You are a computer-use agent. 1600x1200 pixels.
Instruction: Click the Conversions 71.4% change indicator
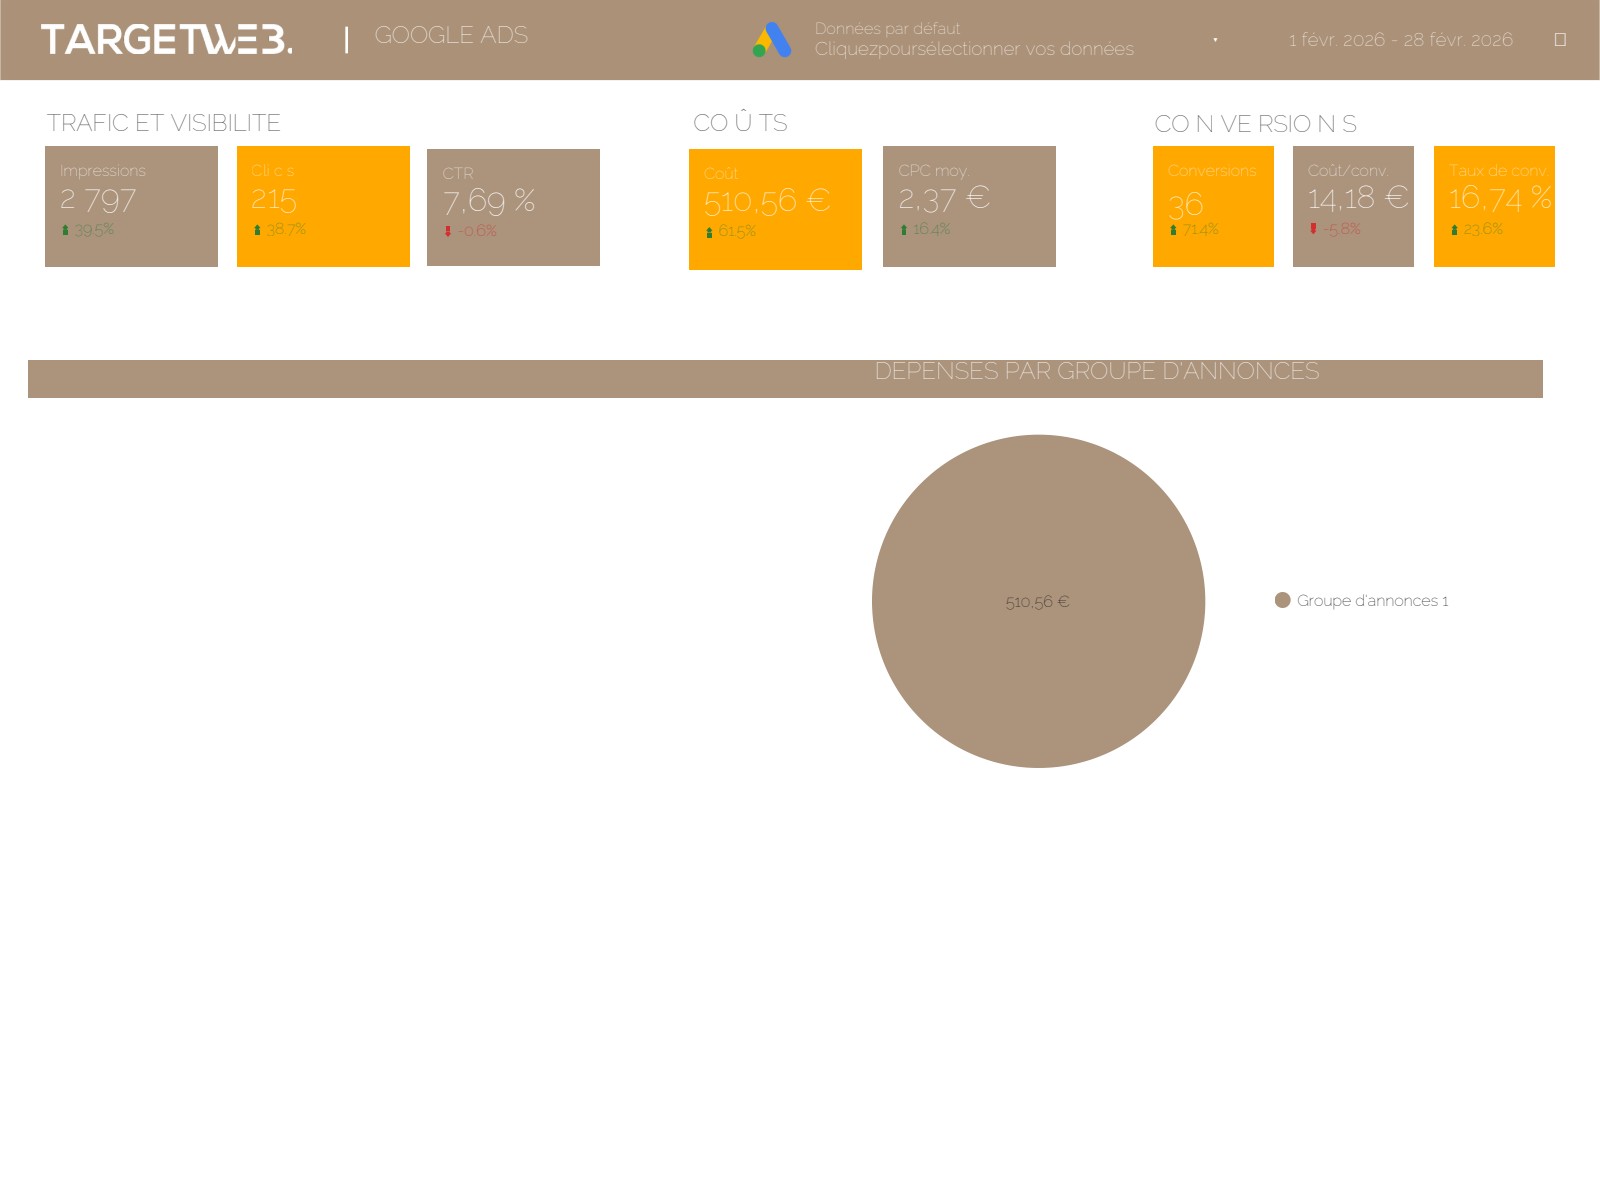tap(1194, 230)
